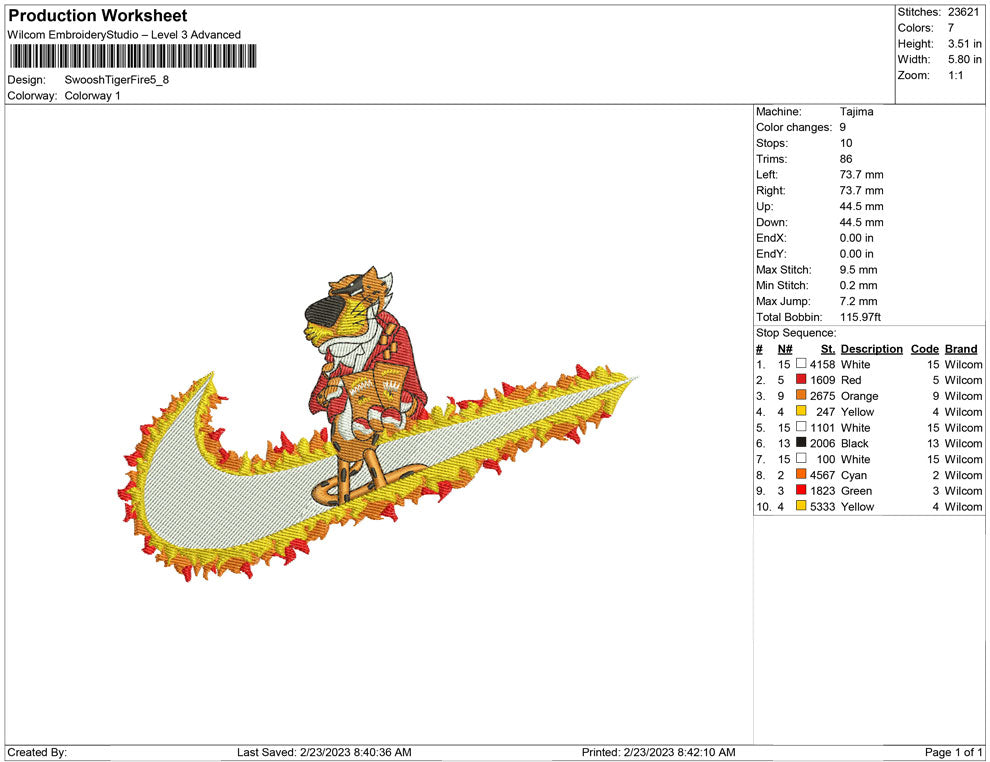This screenshot has height=762, width=990.
Task: Click the black swatch for stop 6 (2006)
Action: 801,443
